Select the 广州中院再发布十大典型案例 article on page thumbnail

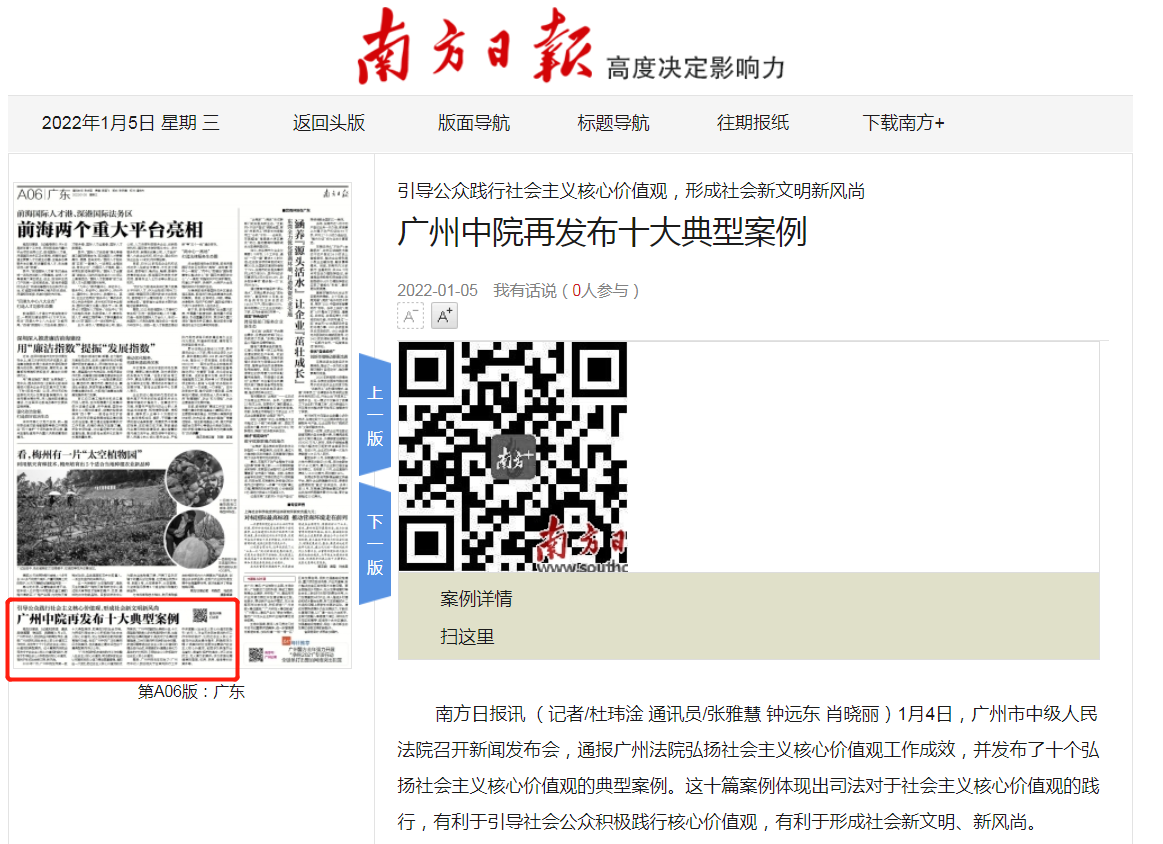point(123,639)
